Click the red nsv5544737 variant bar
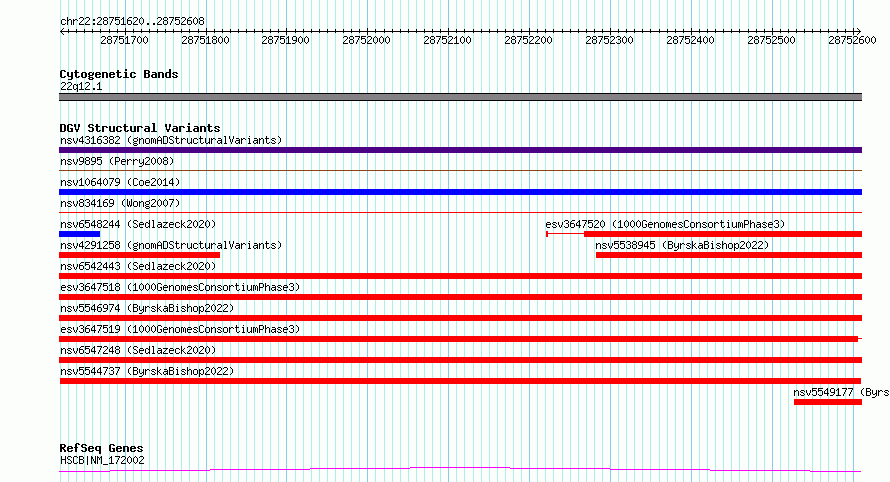 click(460, 381)
